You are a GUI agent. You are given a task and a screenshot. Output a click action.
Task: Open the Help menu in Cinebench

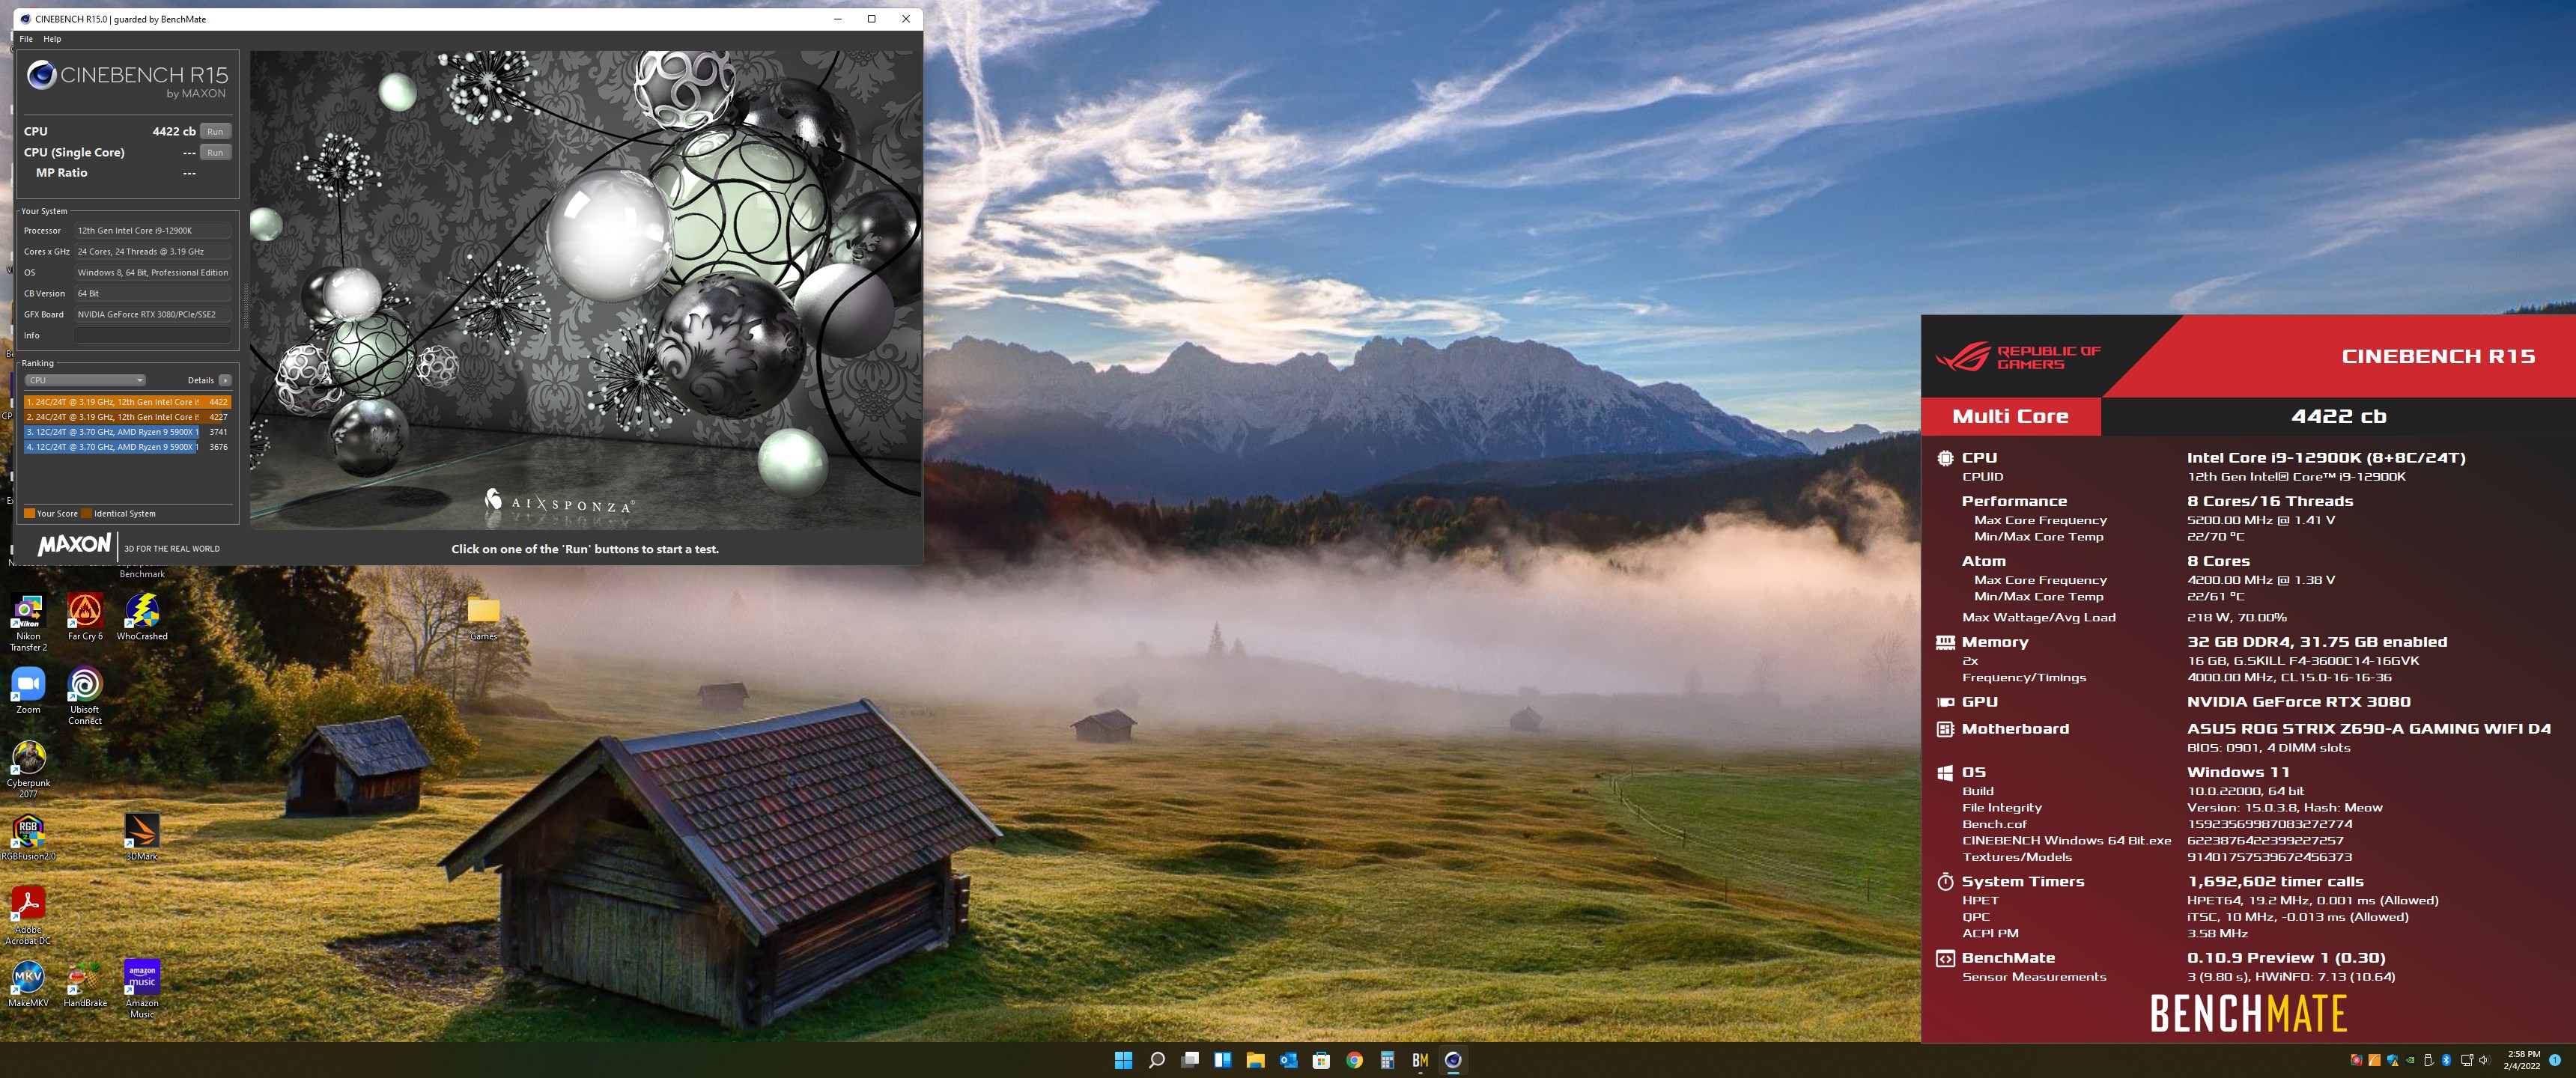click(x=52, y=39)
